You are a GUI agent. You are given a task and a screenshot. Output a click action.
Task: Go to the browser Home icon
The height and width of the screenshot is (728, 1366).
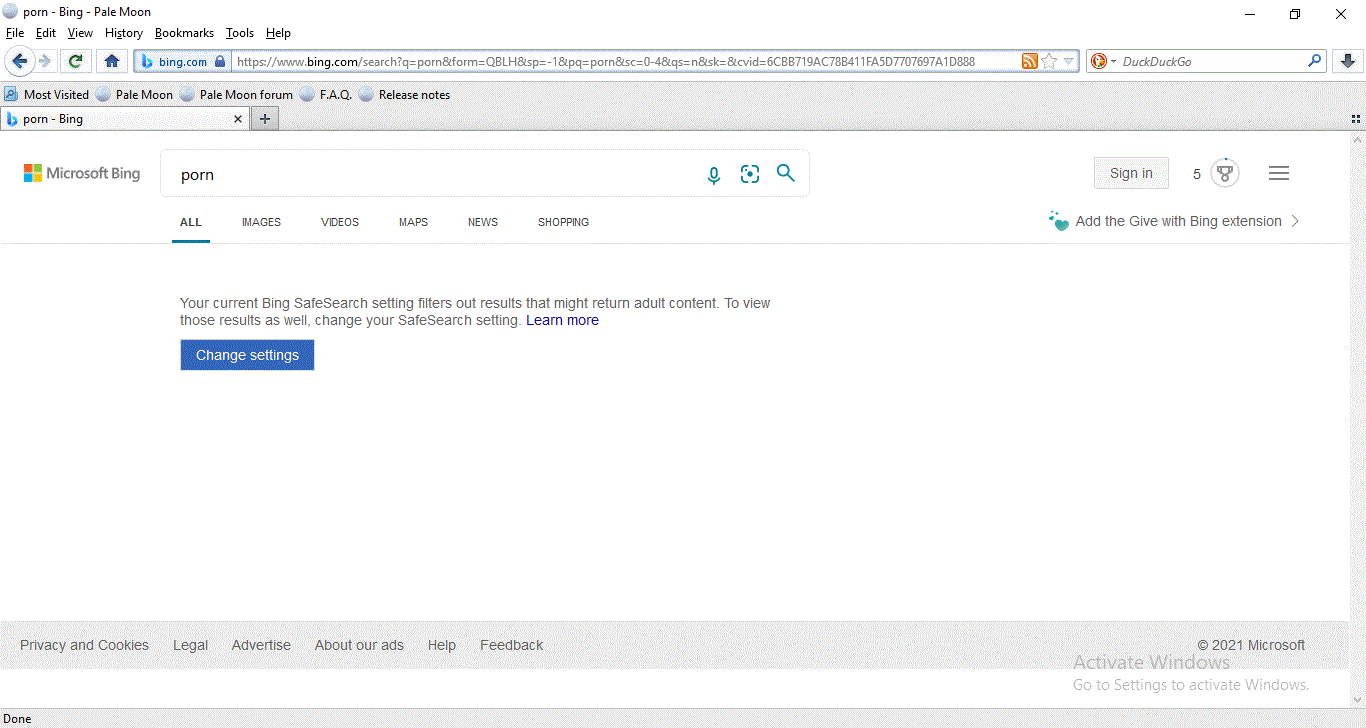pyautogui.click(x=112, y=61)
